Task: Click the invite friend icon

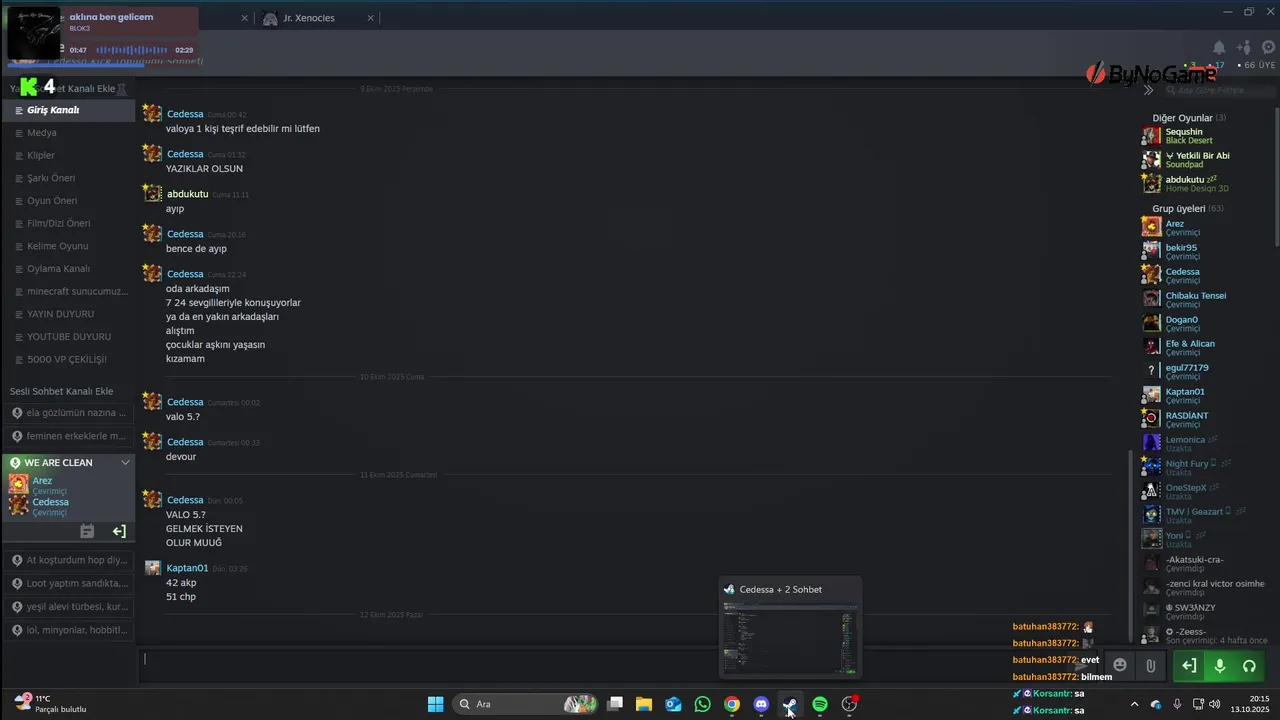Action: click(x=1244, y=47)
